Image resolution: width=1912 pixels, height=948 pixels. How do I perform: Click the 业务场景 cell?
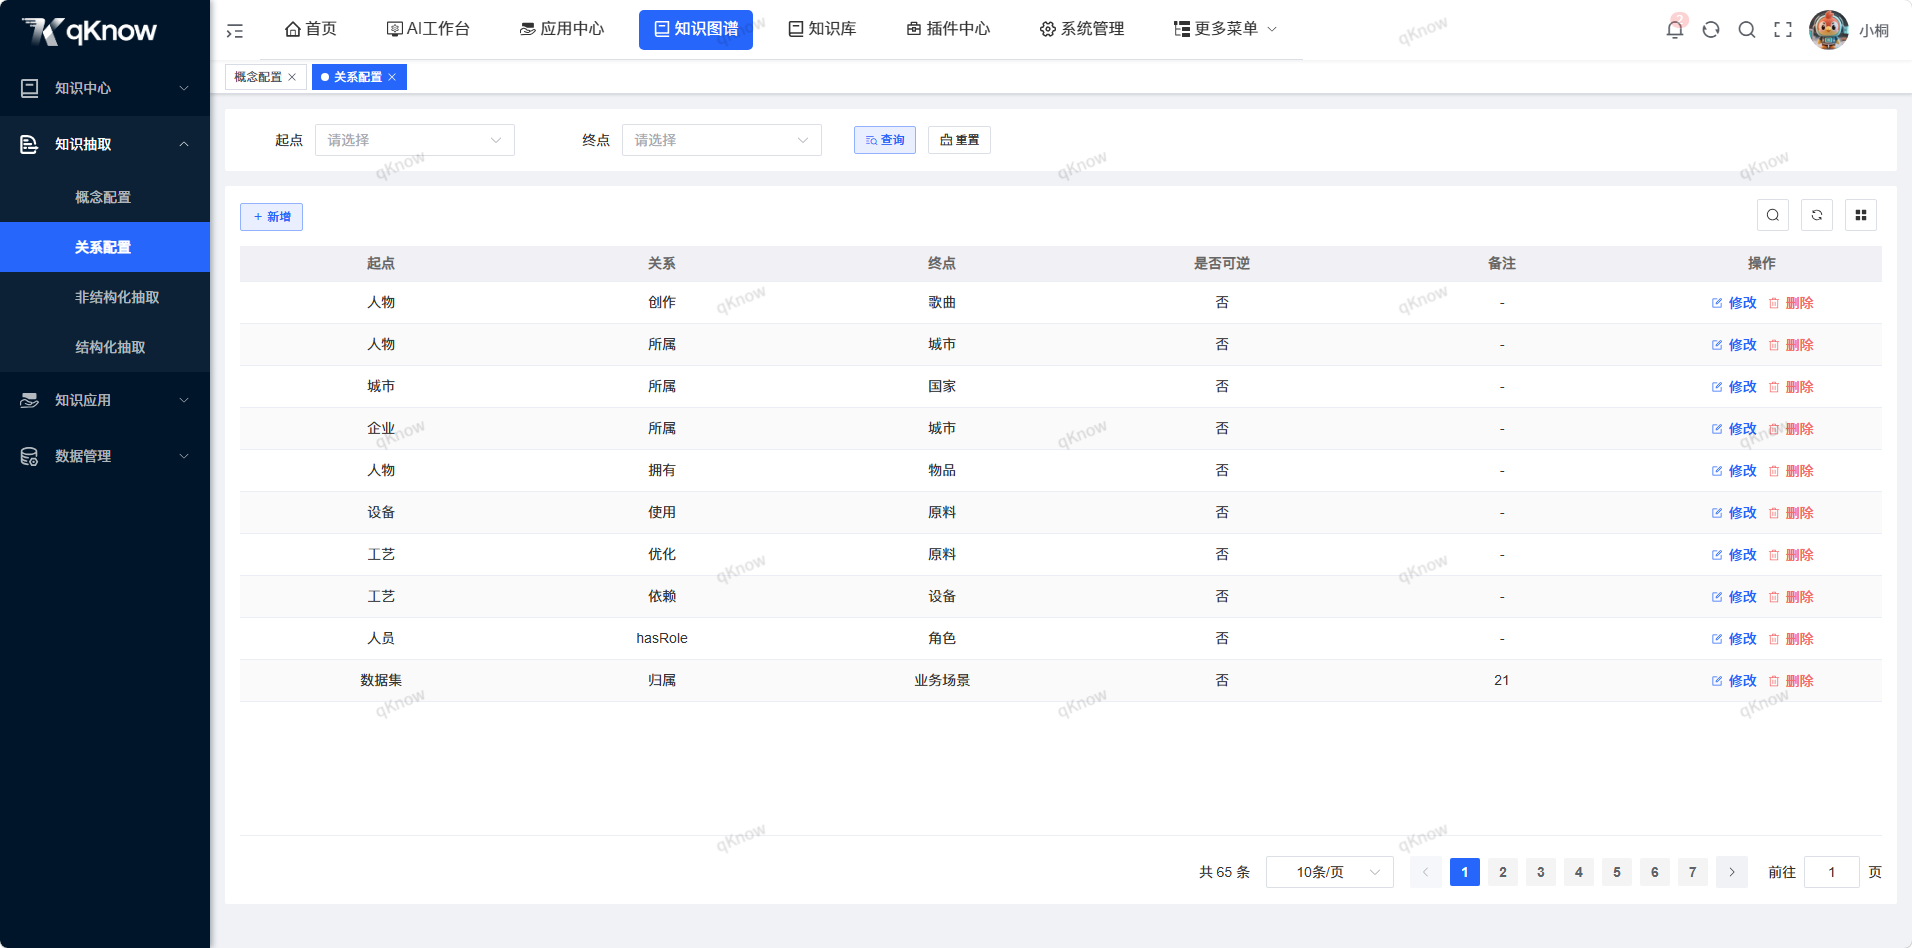(x=942, y=680)
